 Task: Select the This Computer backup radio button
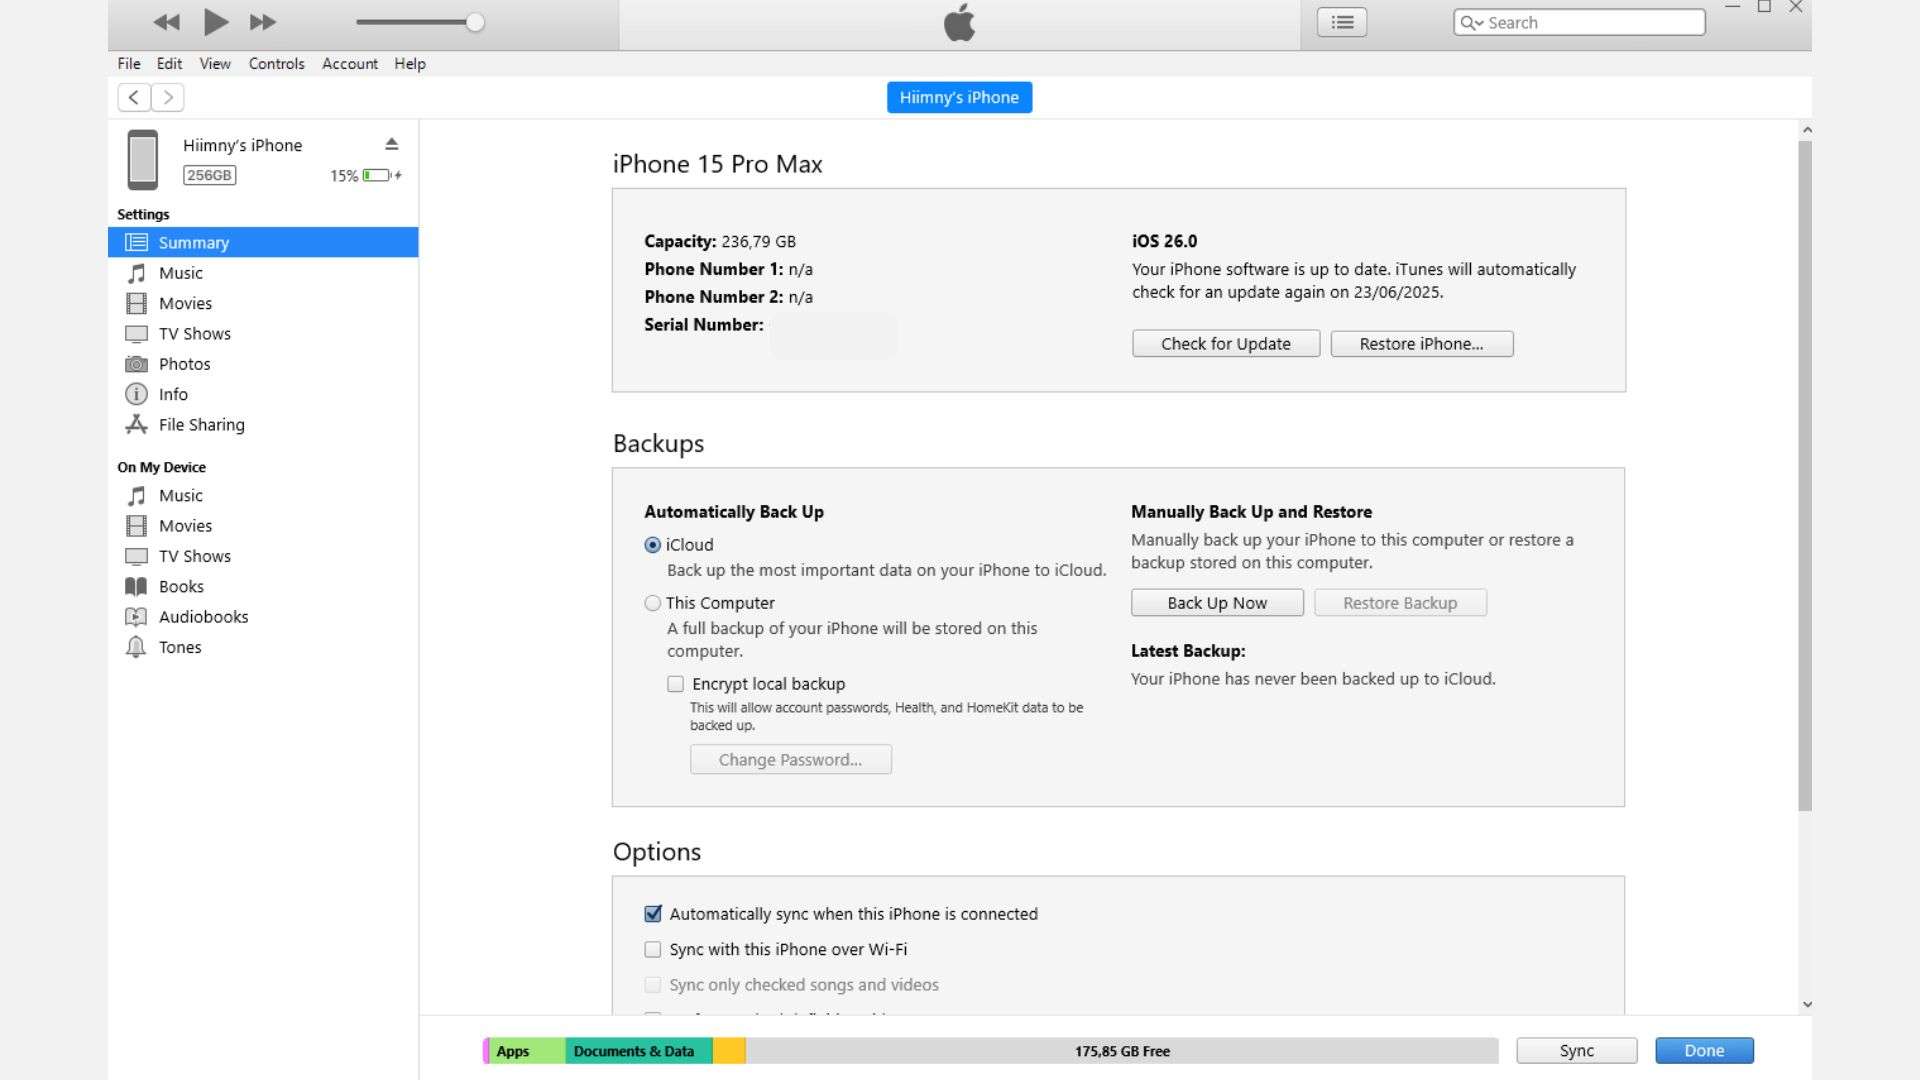(x=653, y=603)
